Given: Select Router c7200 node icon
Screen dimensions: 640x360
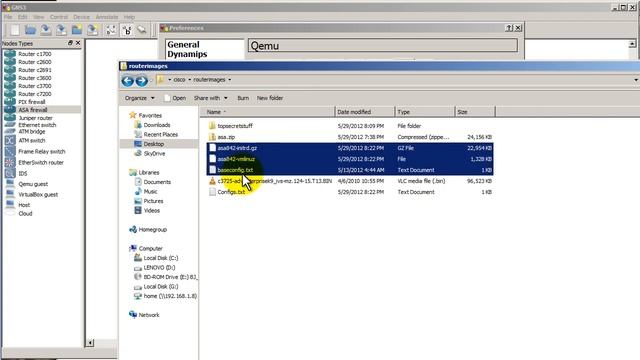Looking at the screenshot, I should (10, 94).
